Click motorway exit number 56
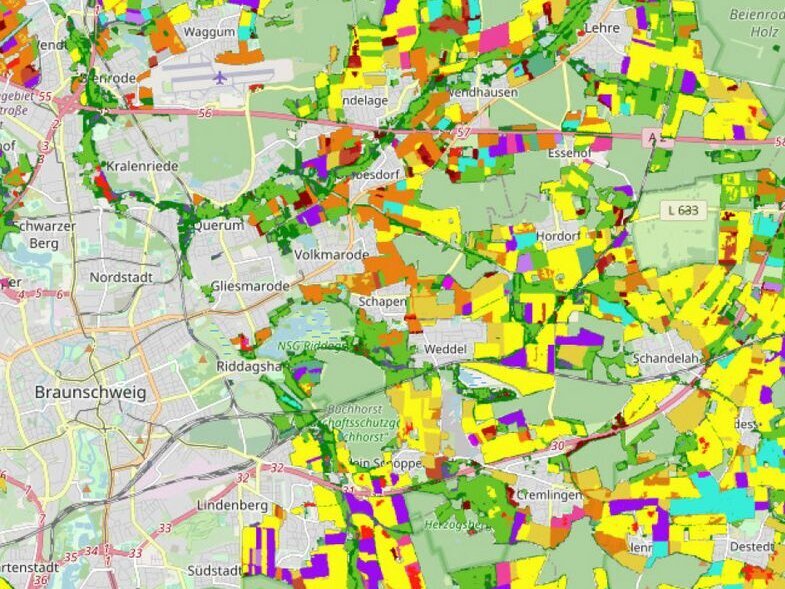Screen dimensions: 785x589 click(x=206, y=114)
